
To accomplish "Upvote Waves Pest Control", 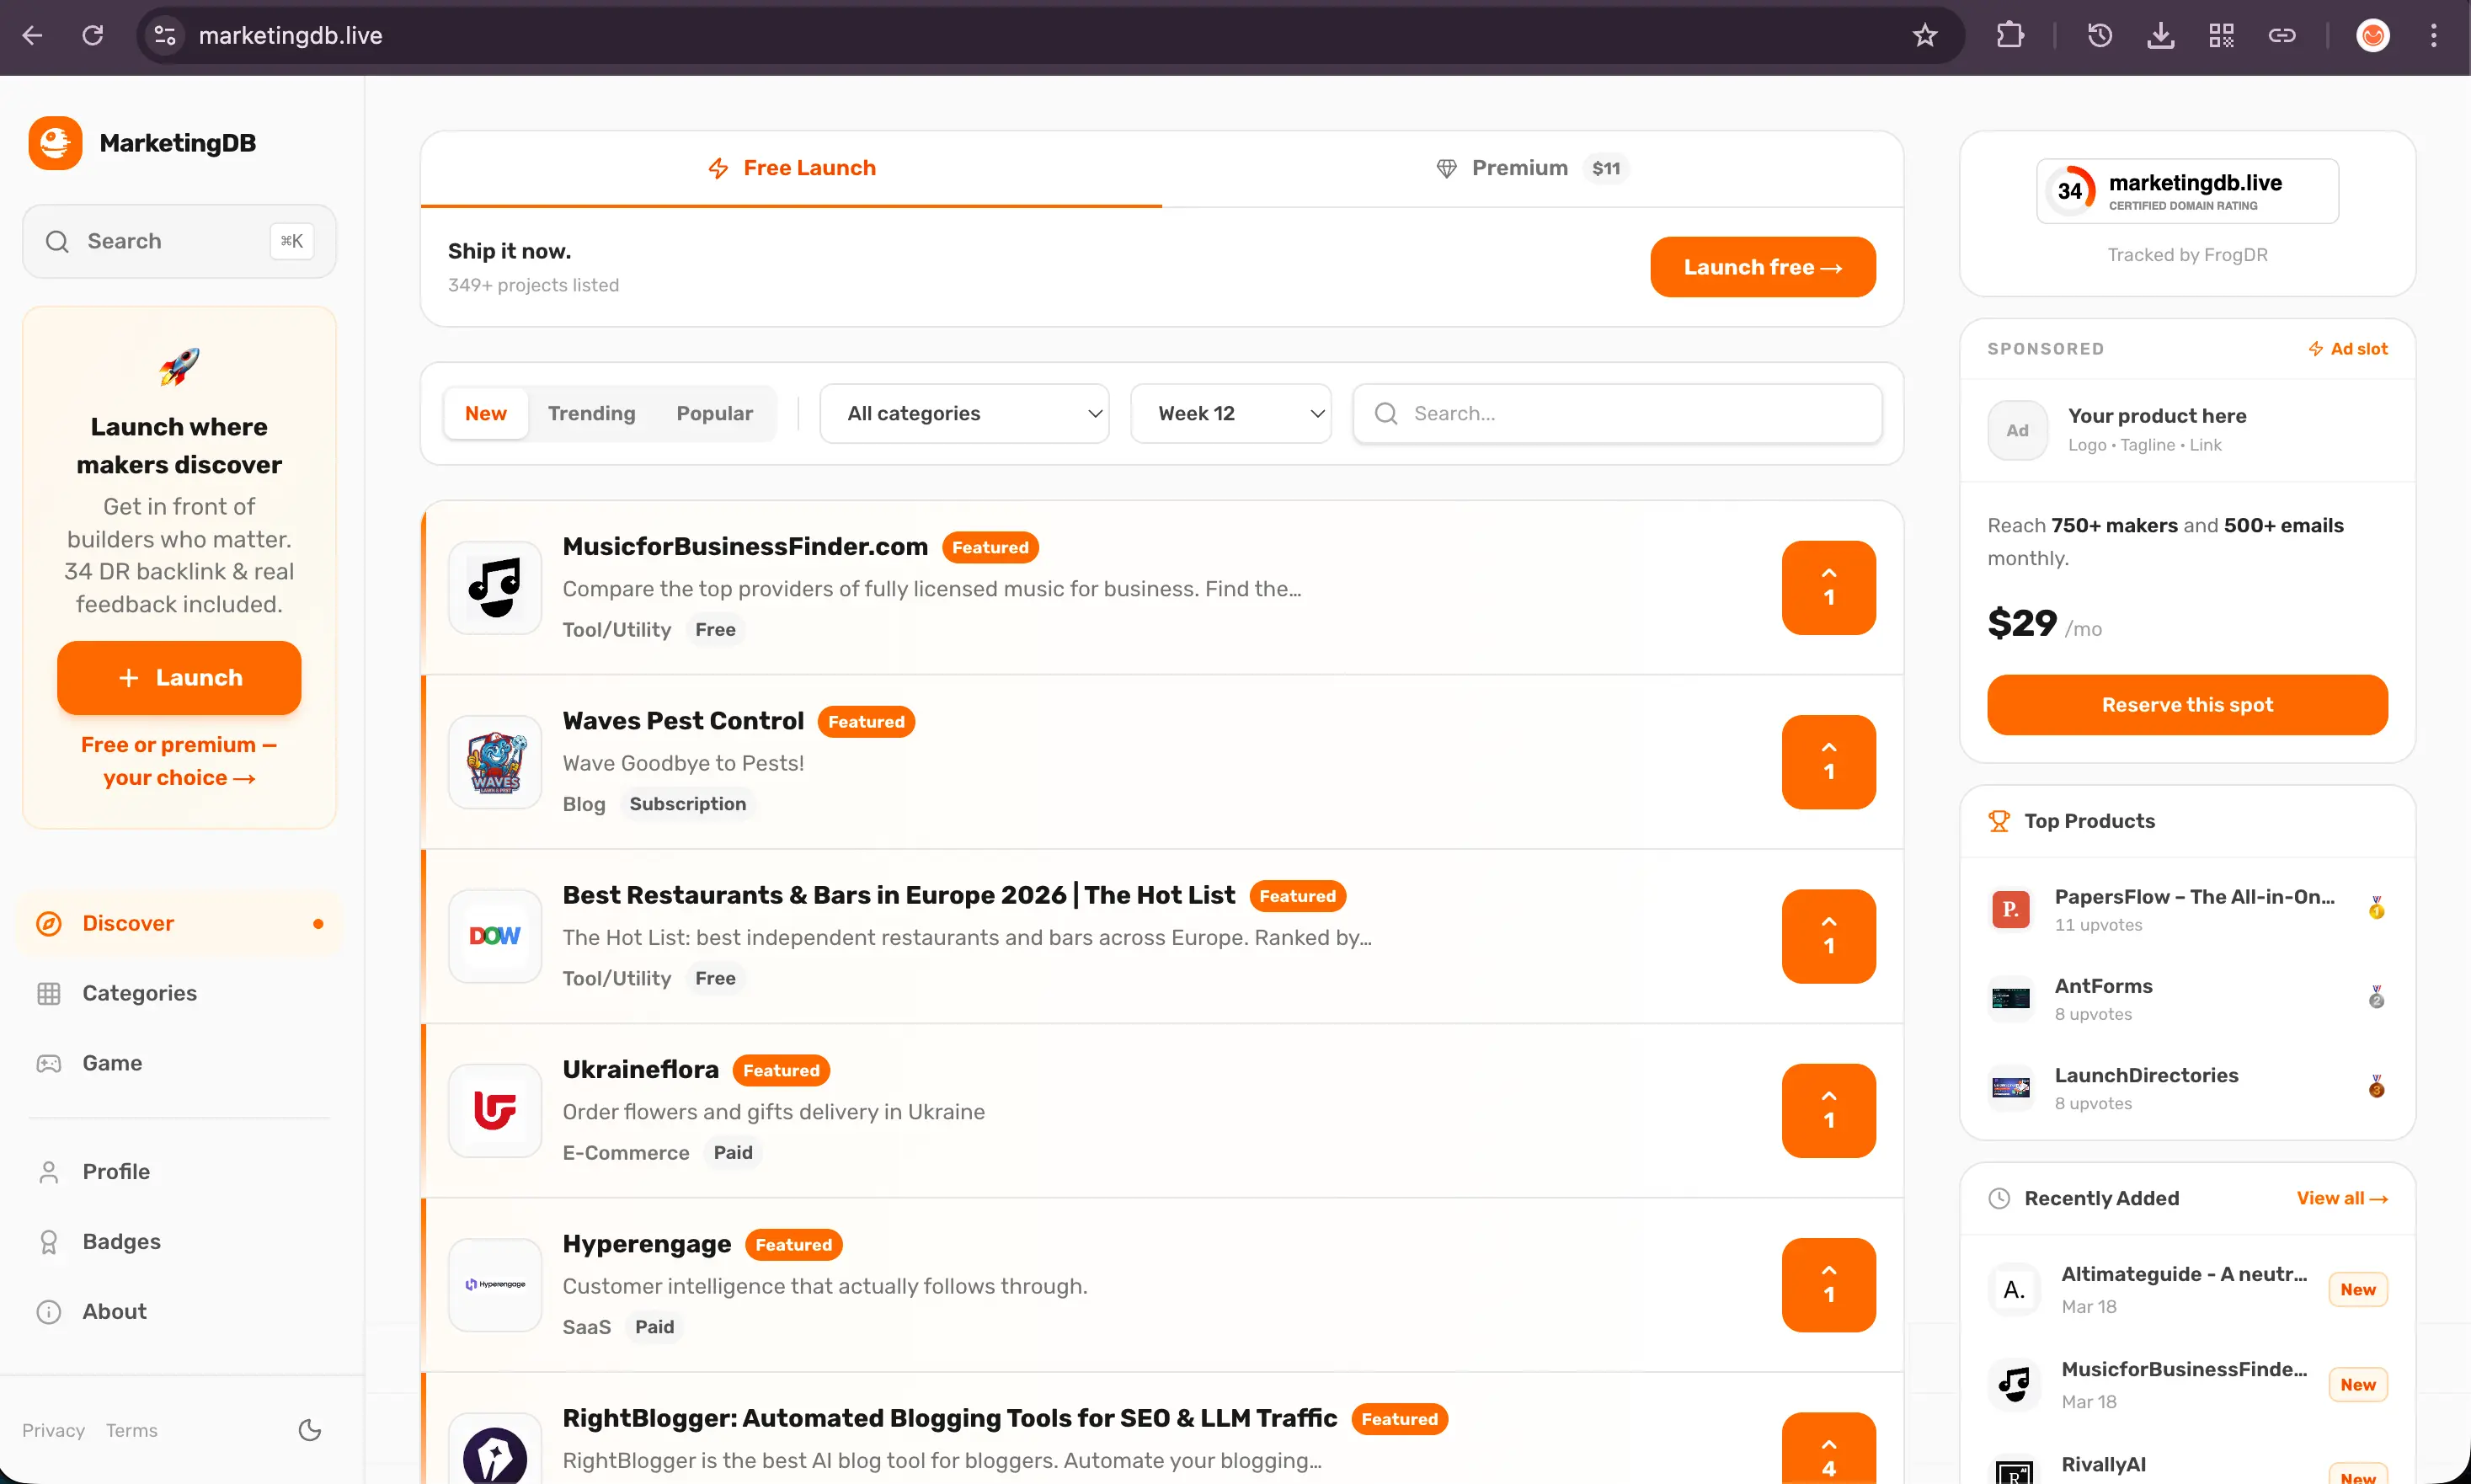I will [x=1828, y=762].
